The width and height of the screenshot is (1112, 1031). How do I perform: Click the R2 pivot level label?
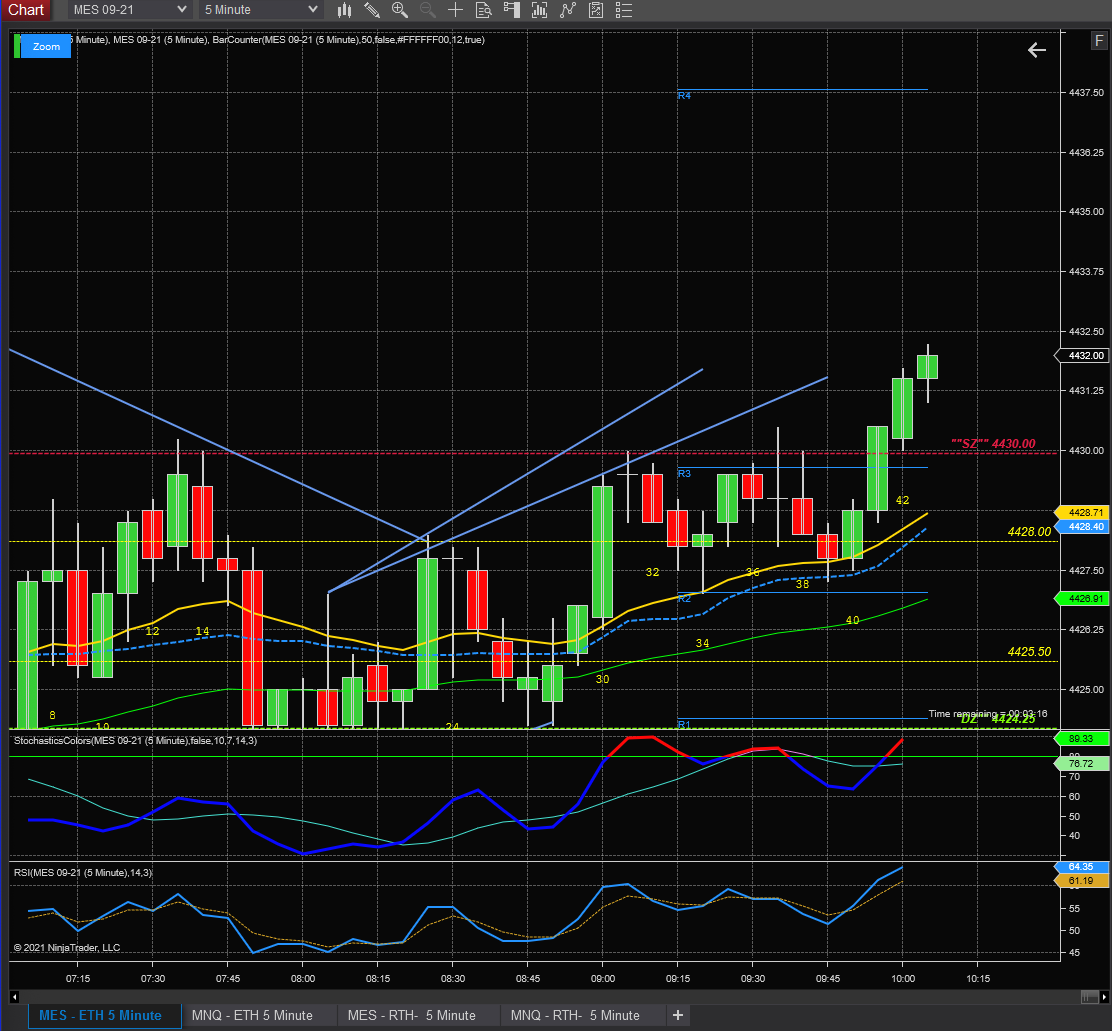[x=684, y=598]
